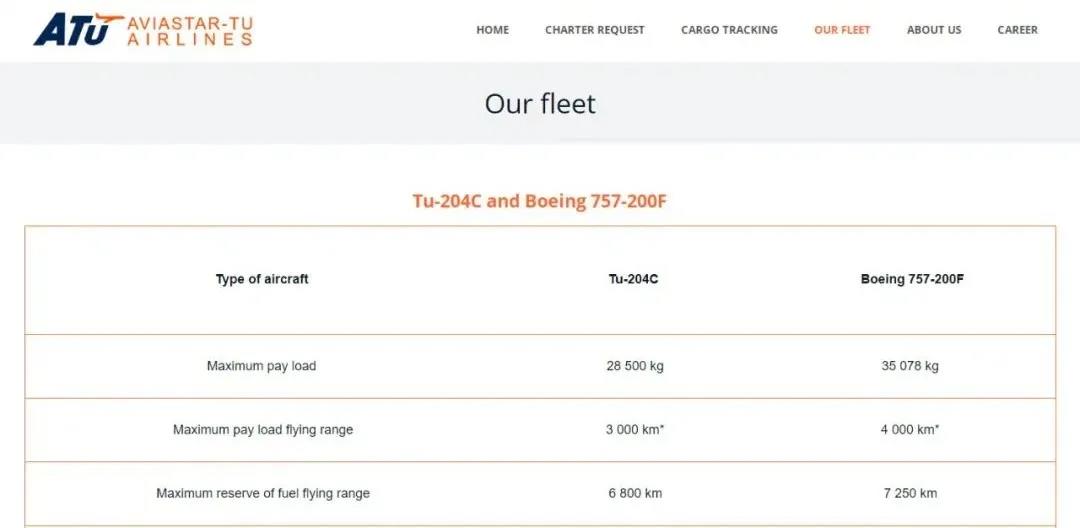Click the Tu-204C column header
Image resolution: width=1080 pixels, height=528 pixels.
click(x=634, y=280)
